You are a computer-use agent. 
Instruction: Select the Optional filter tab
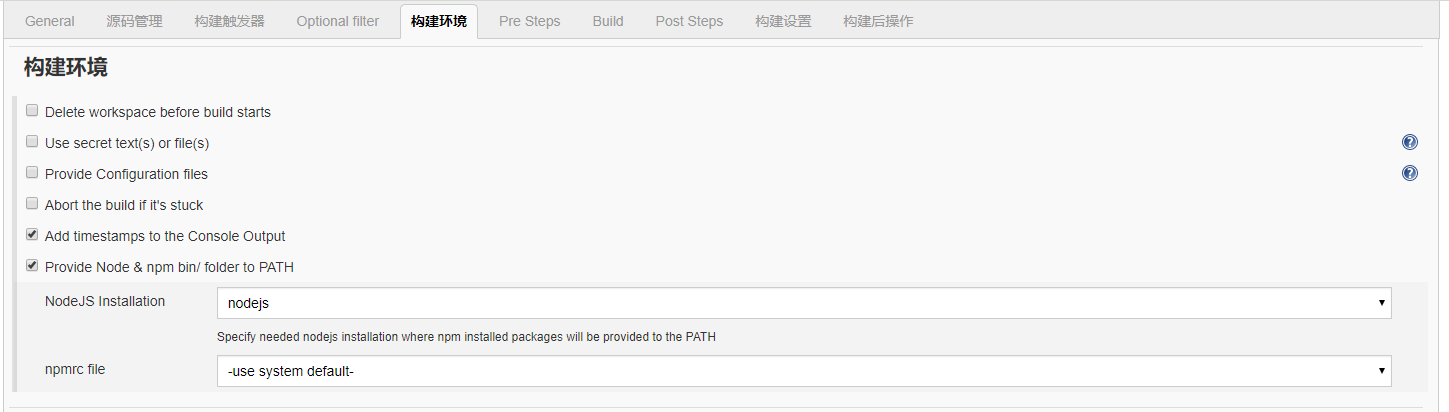click(x=338, y=21)
